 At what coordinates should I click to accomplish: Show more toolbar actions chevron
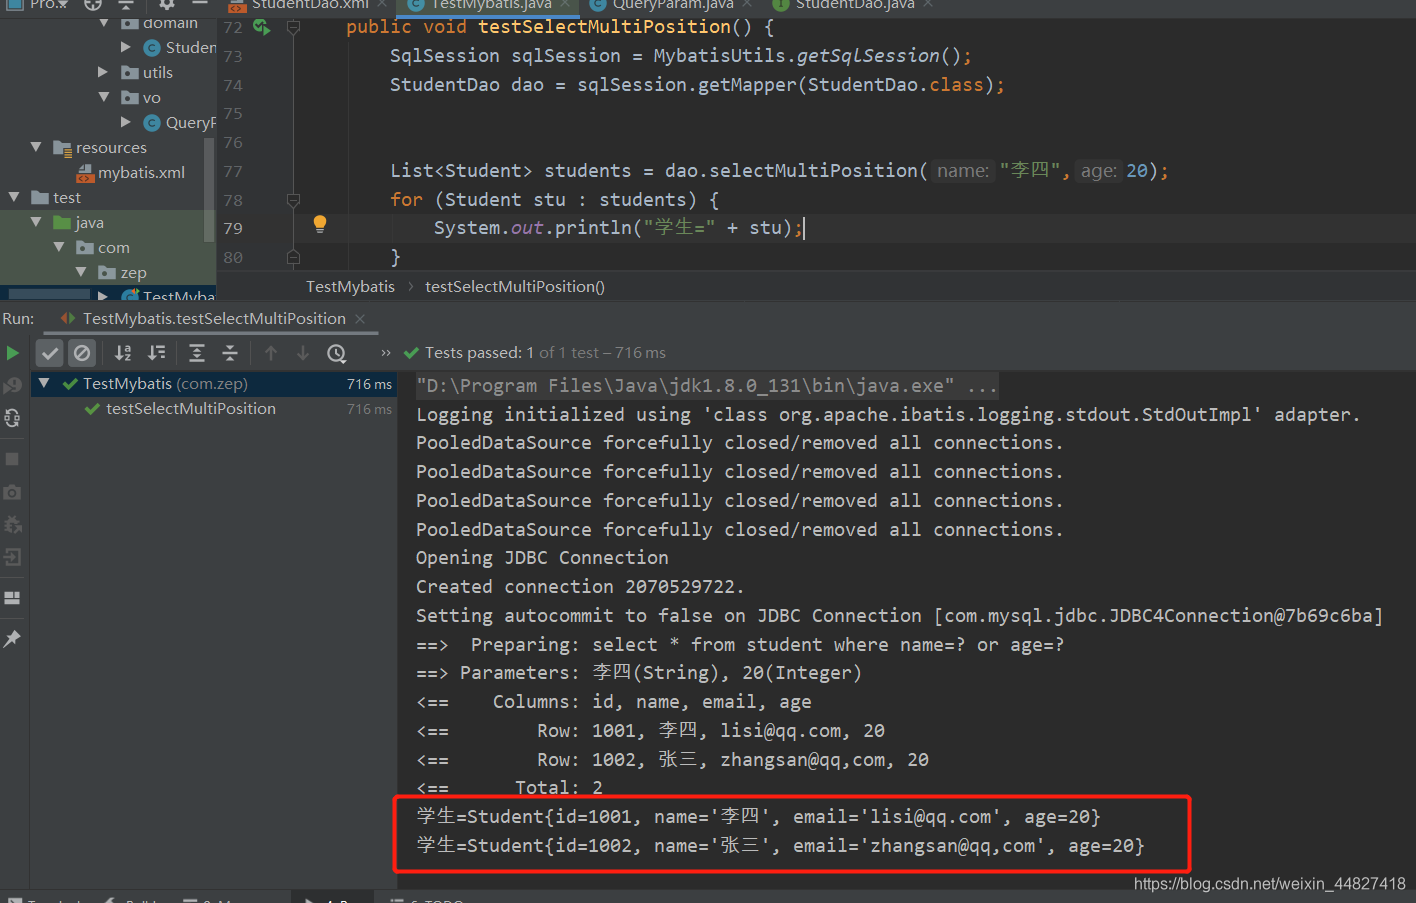(x=386, y=353)
